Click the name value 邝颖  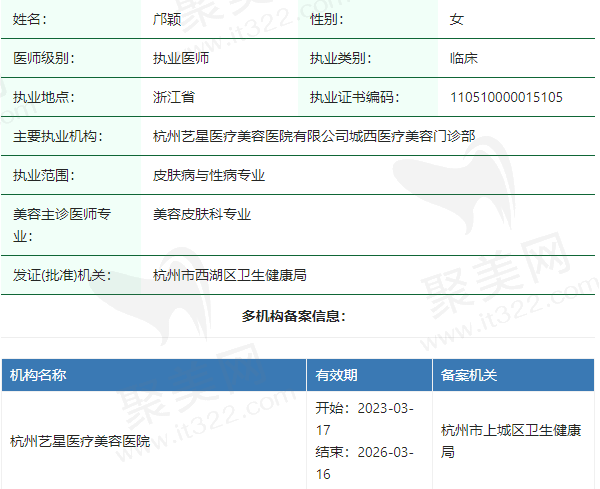(x=167, y=19)
